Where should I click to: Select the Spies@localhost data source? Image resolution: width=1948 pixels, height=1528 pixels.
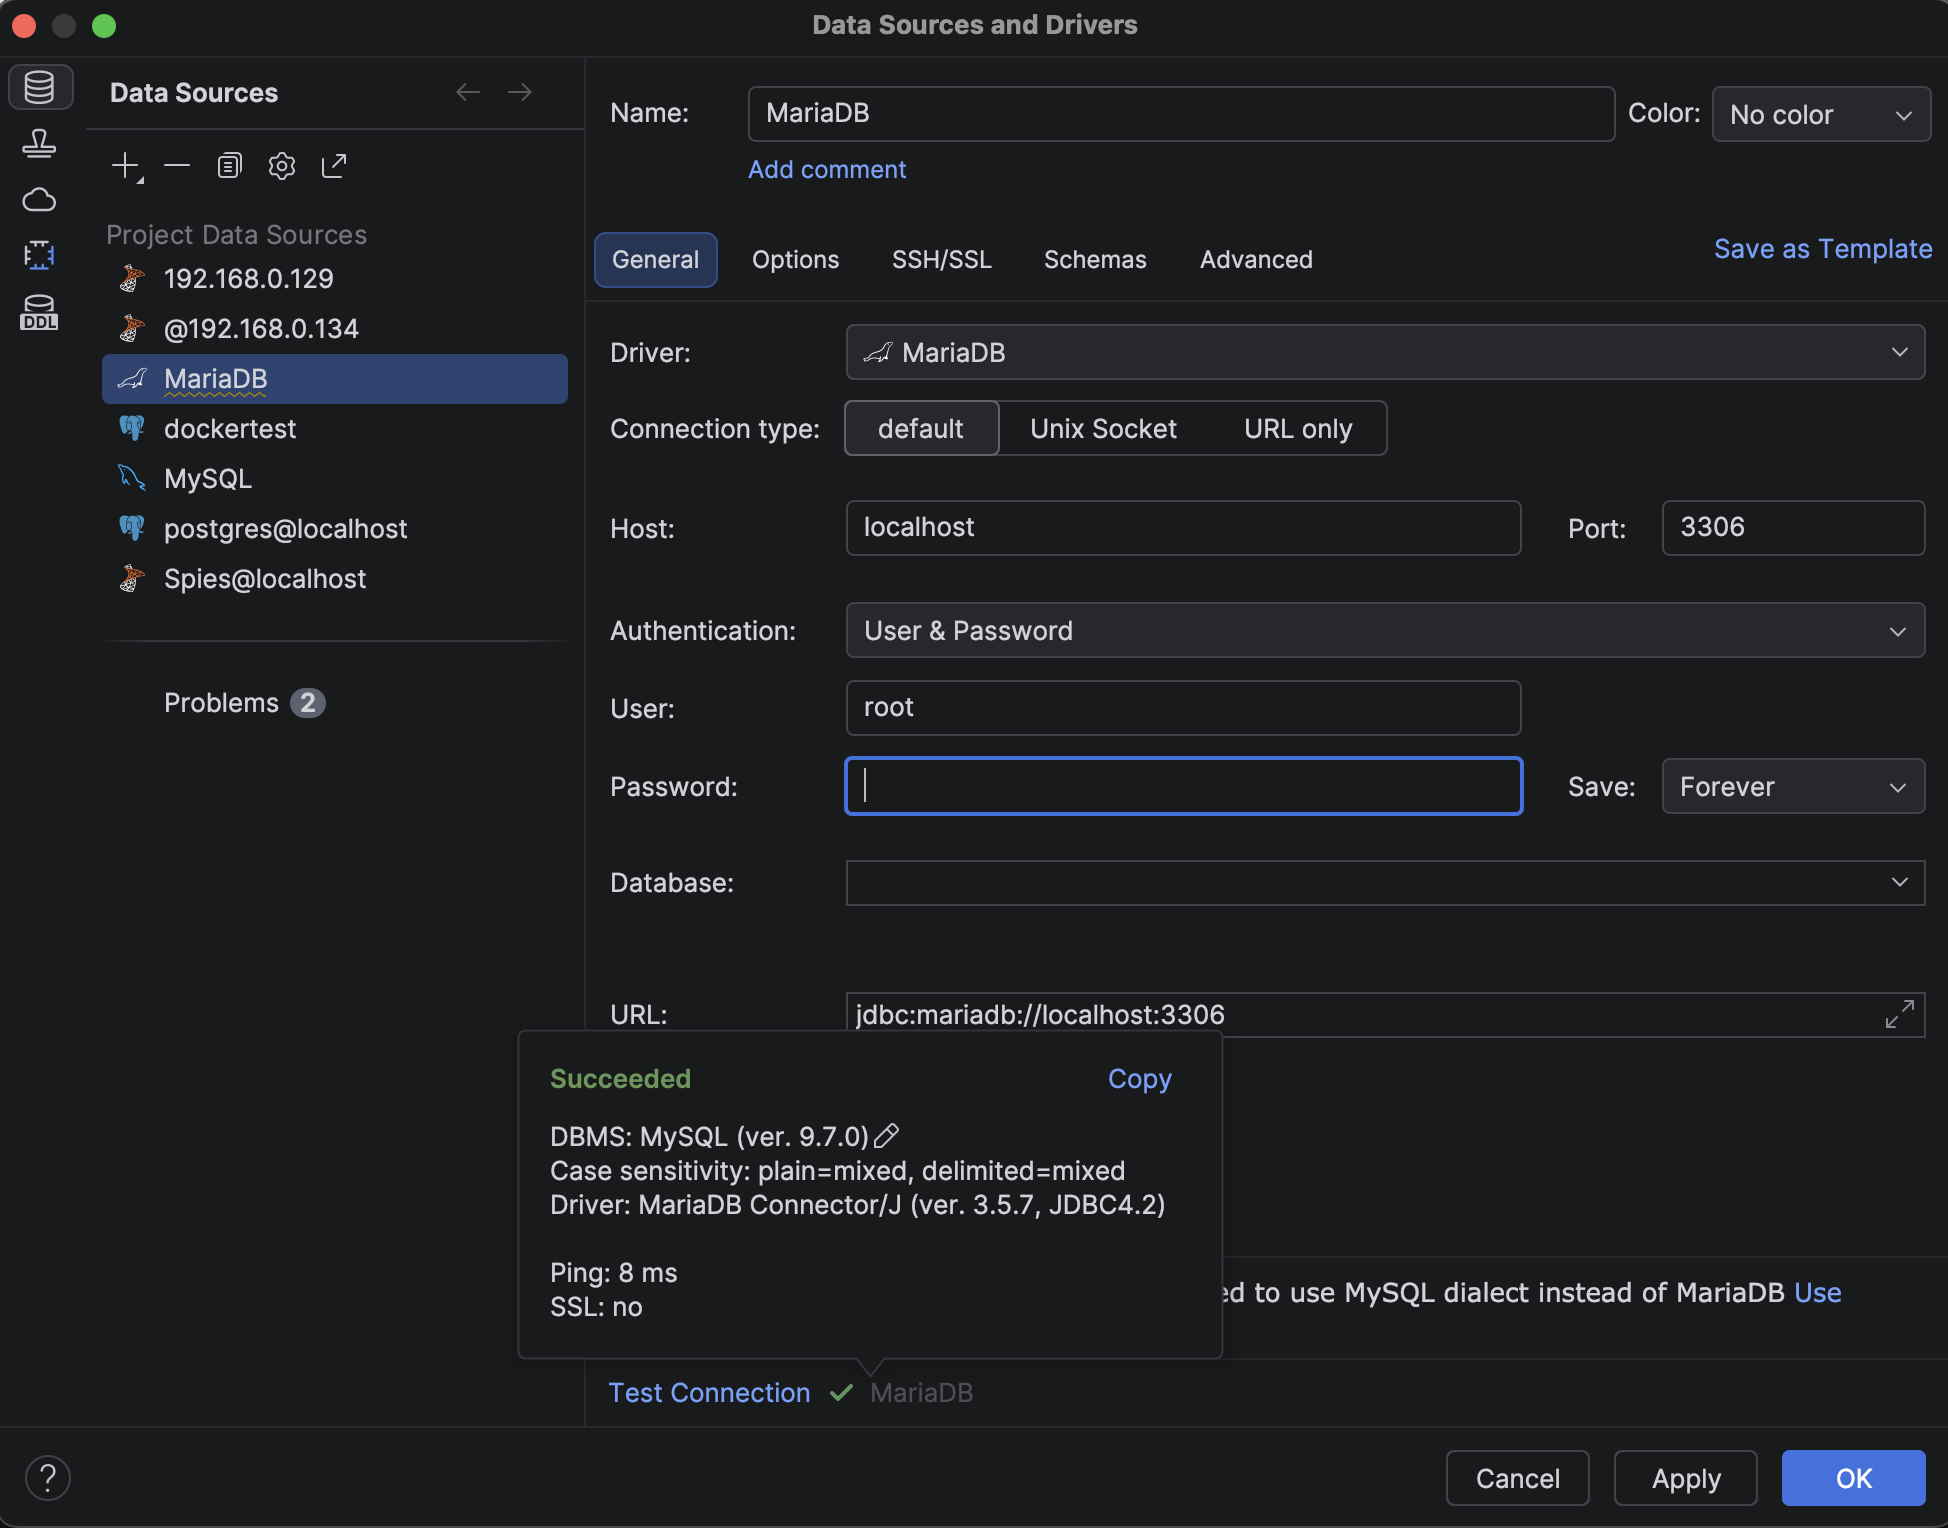click(335, 579)
